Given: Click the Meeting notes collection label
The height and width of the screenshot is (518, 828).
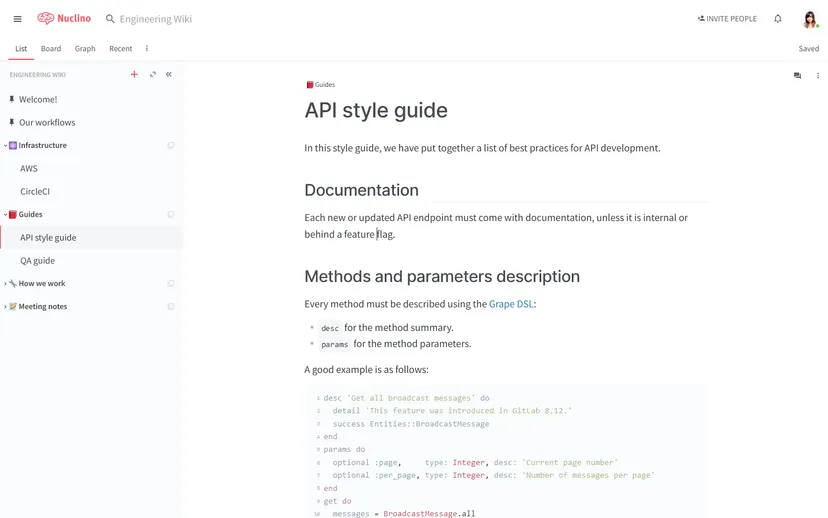Looking at the screenshot, I should (x=43, y=306).
